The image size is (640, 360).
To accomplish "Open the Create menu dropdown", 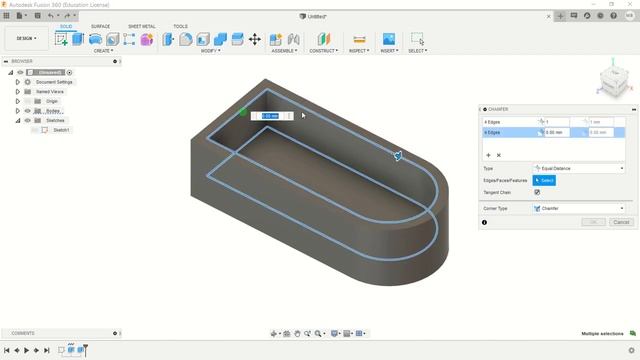I will point(103,51).
